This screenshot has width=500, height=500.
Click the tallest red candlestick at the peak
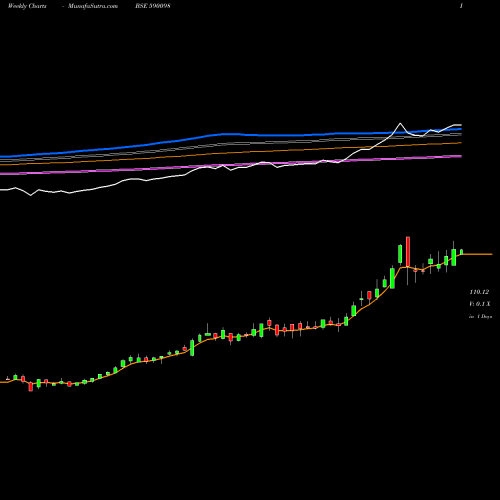[408, 252]
